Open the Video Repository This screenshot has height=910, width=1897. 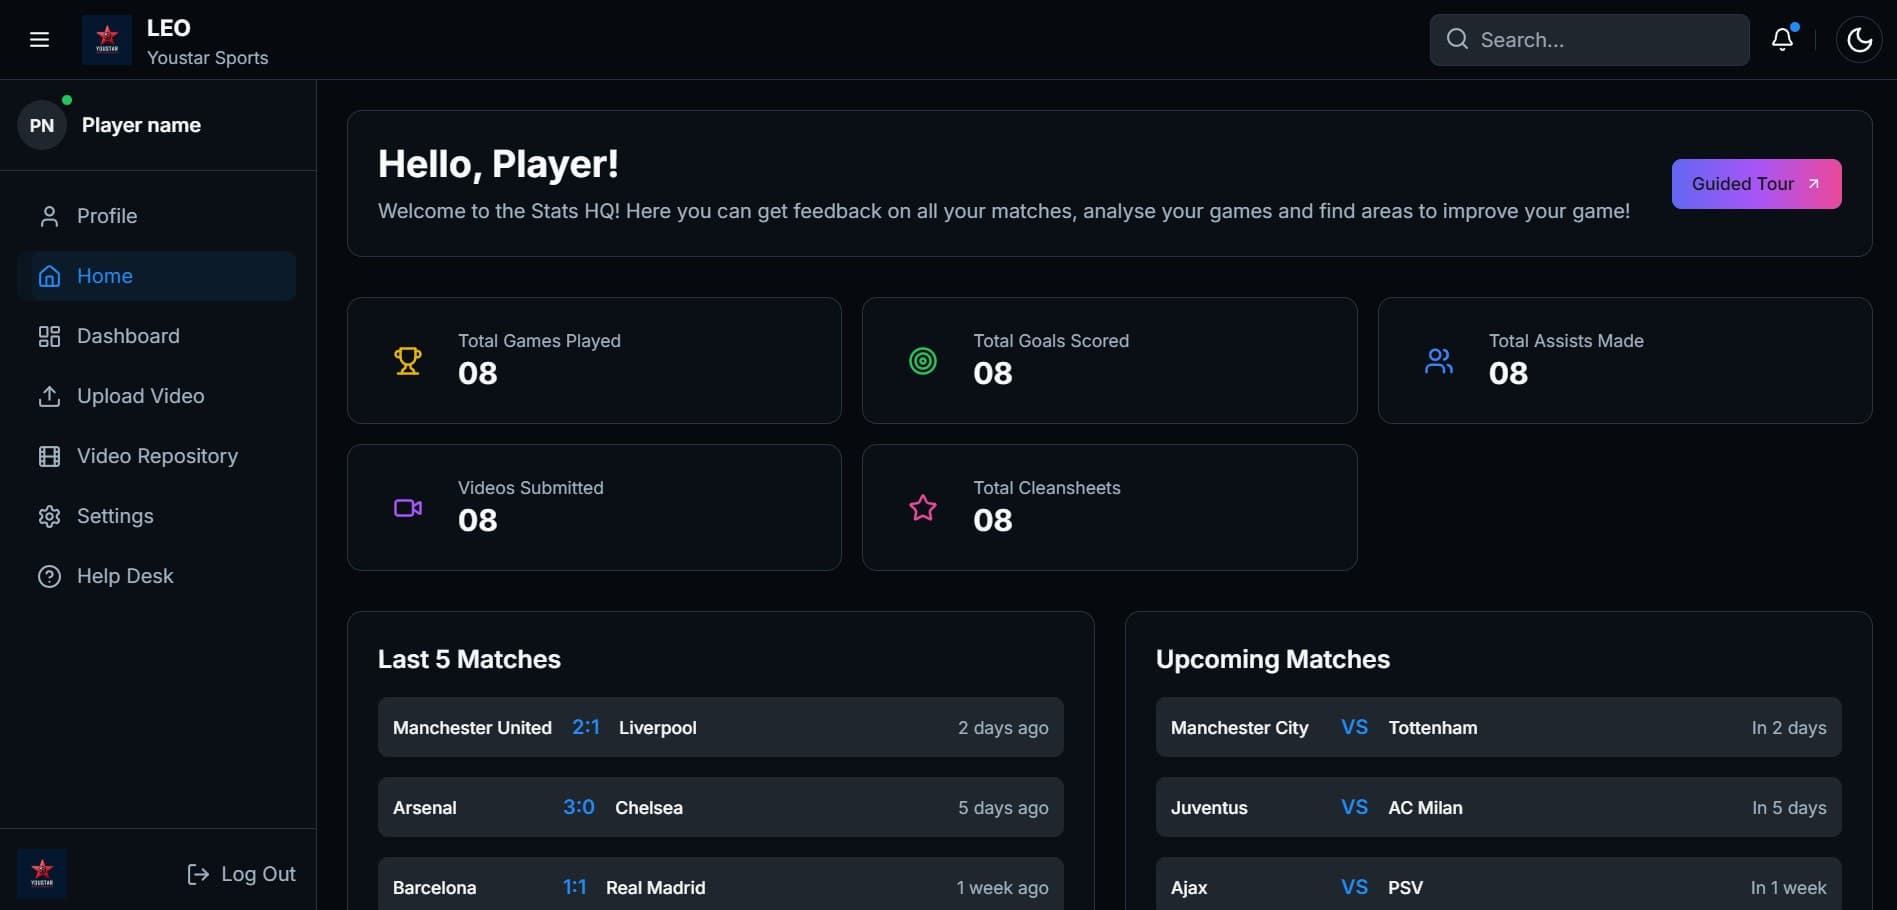pos(157,456)
